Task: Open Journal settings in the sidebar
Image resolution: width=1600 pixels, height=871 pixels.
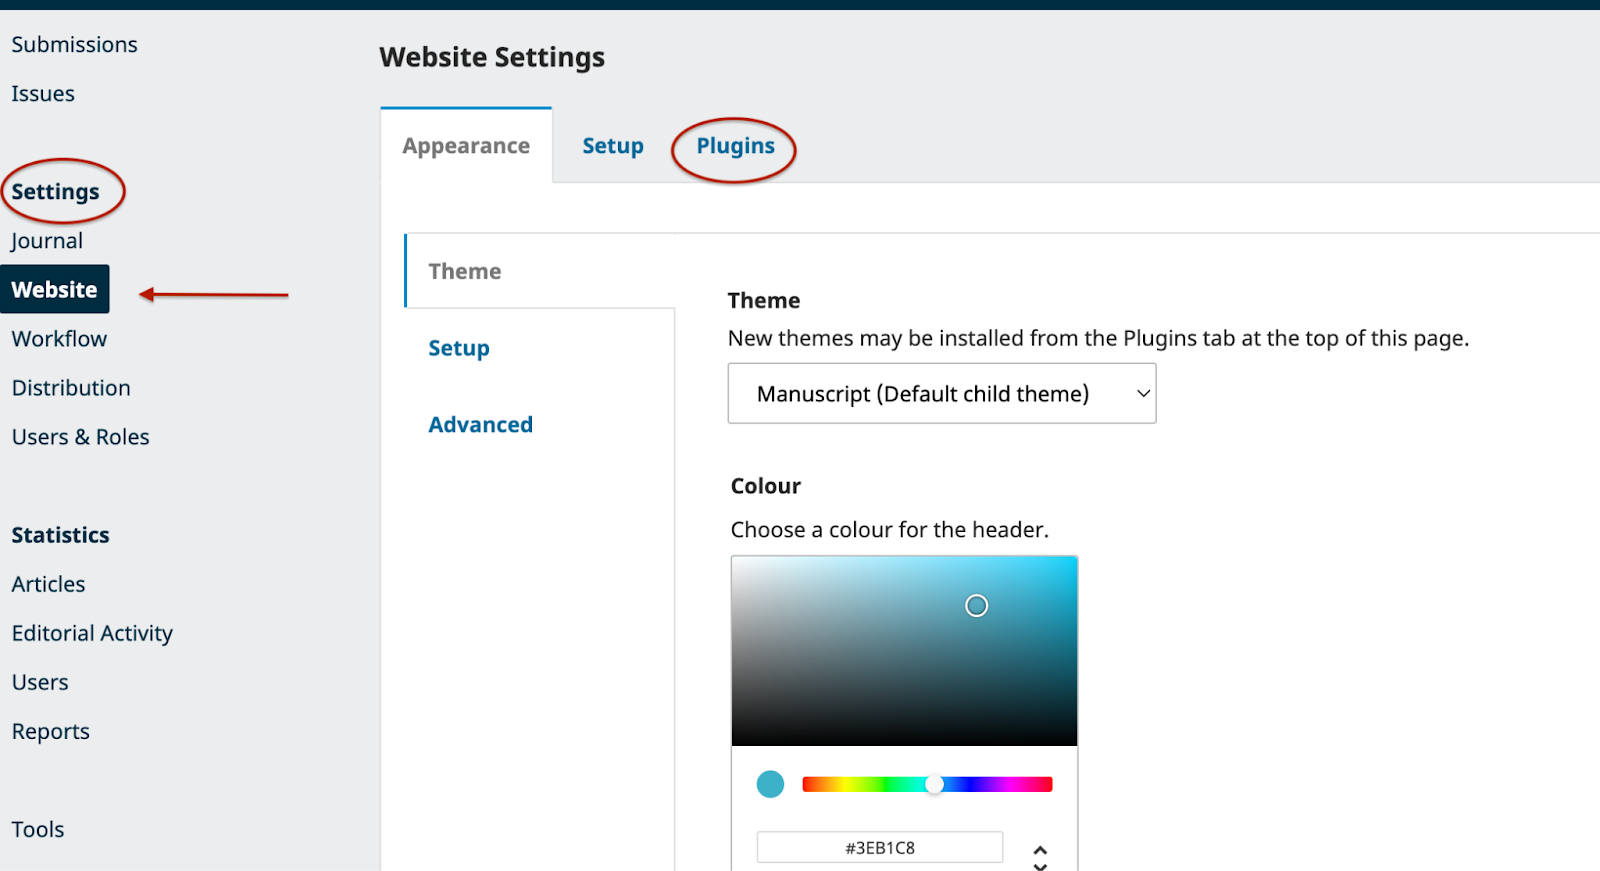Action: coord(47,241)
